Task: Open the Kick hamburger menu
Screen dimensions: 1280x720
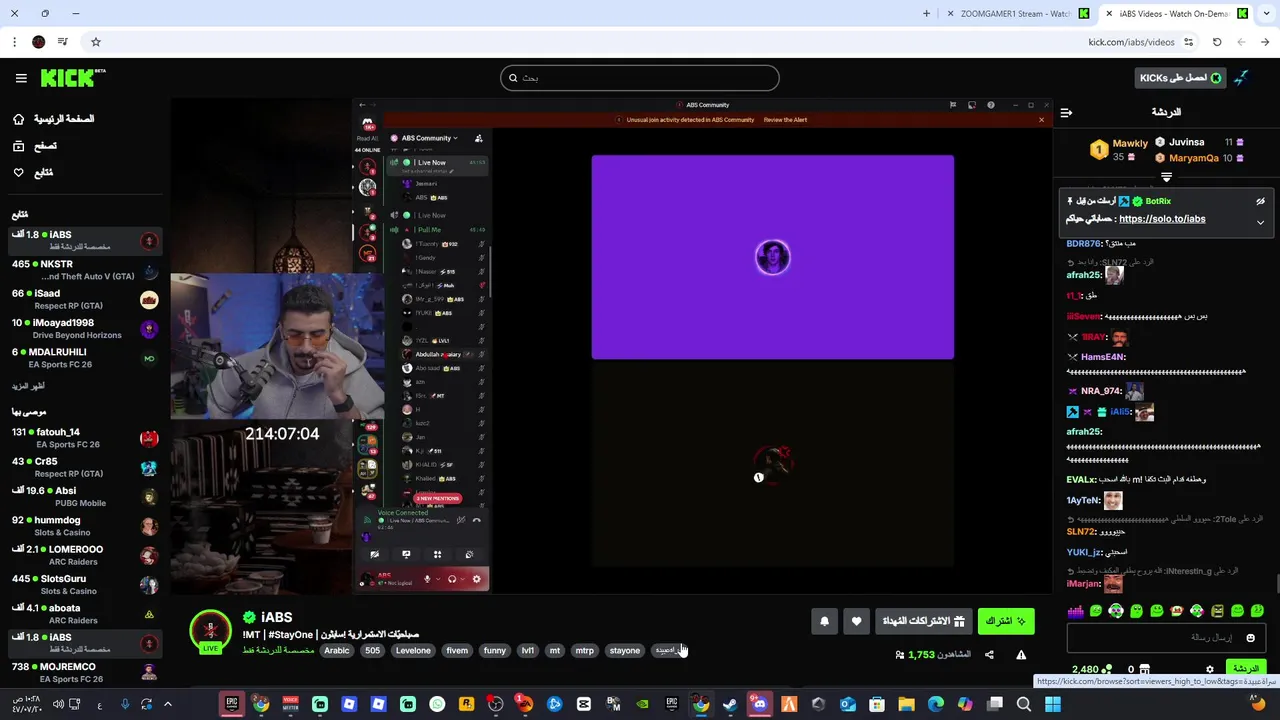Action: [x=21, y=78]
